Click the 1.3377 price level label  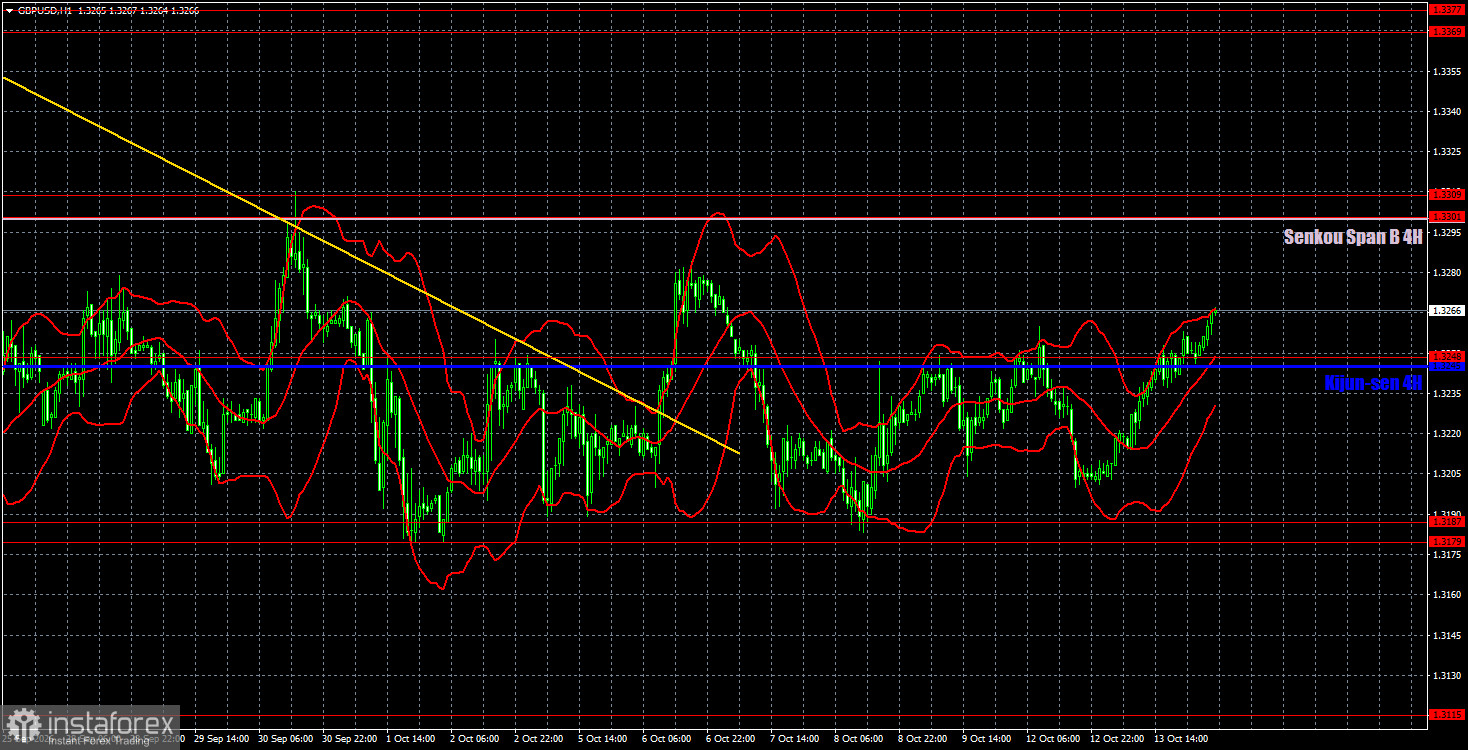pos(1448,10)
